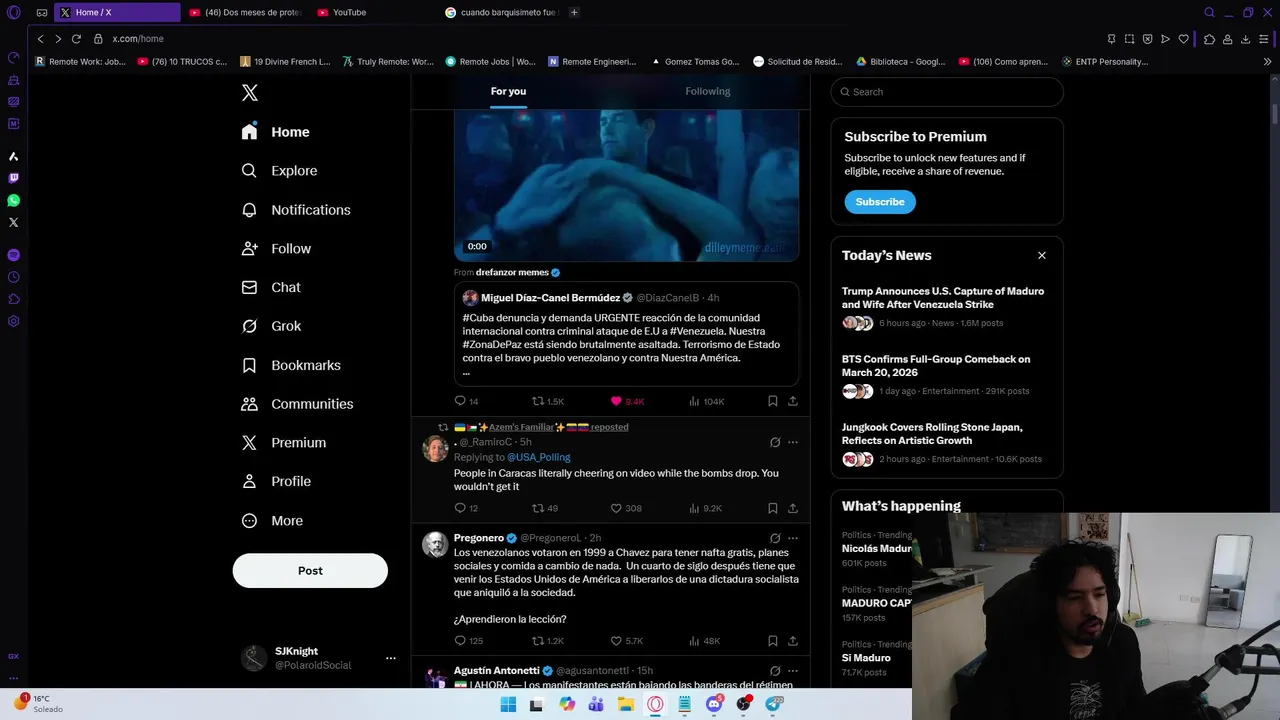Viewport: 1280px width, 720px height.
Task: Open browser easy setup menu icon
Action: tap(1264, 39)
